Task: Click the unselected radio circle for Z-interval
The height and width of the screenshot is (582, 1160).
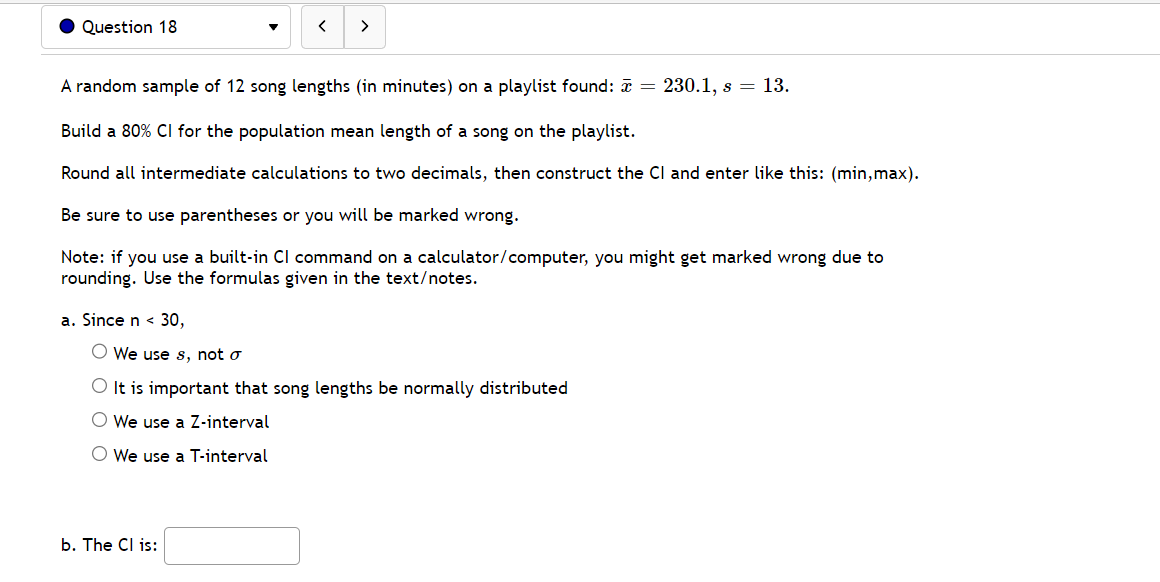Action: pos(99,418)
